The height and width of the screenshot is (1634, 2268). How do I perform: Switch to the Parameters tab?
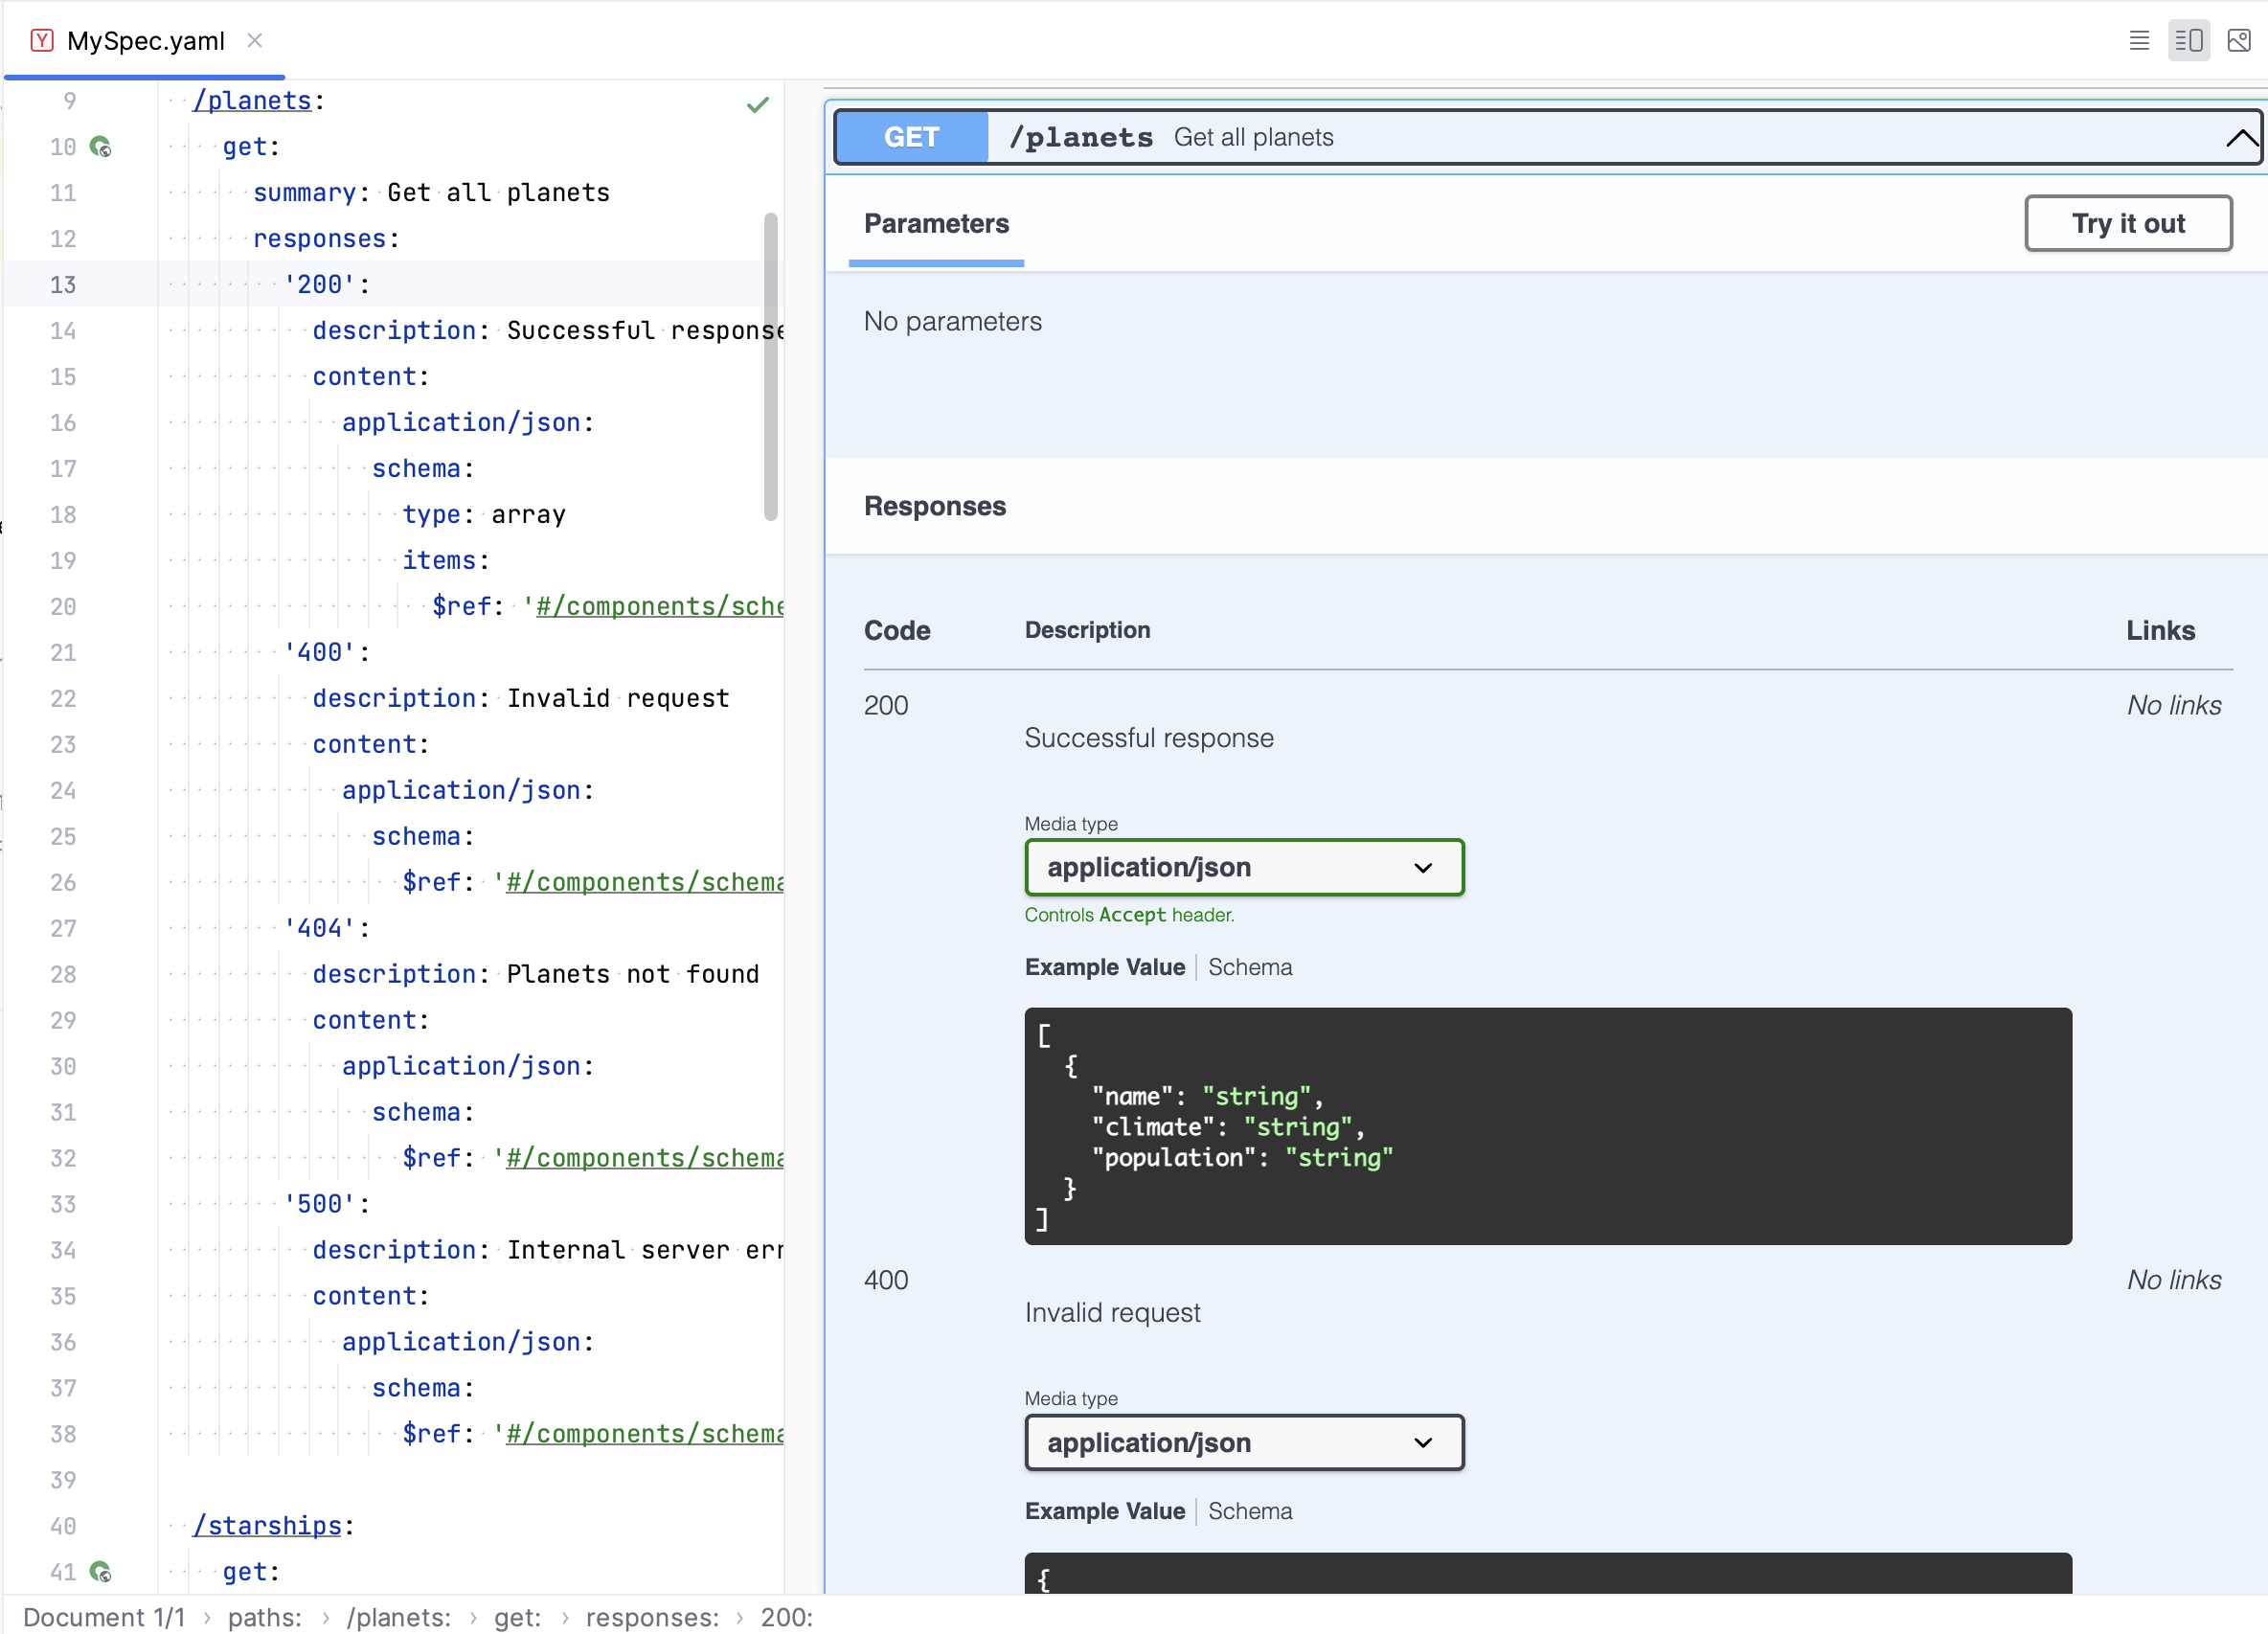[x=937, y=222]
